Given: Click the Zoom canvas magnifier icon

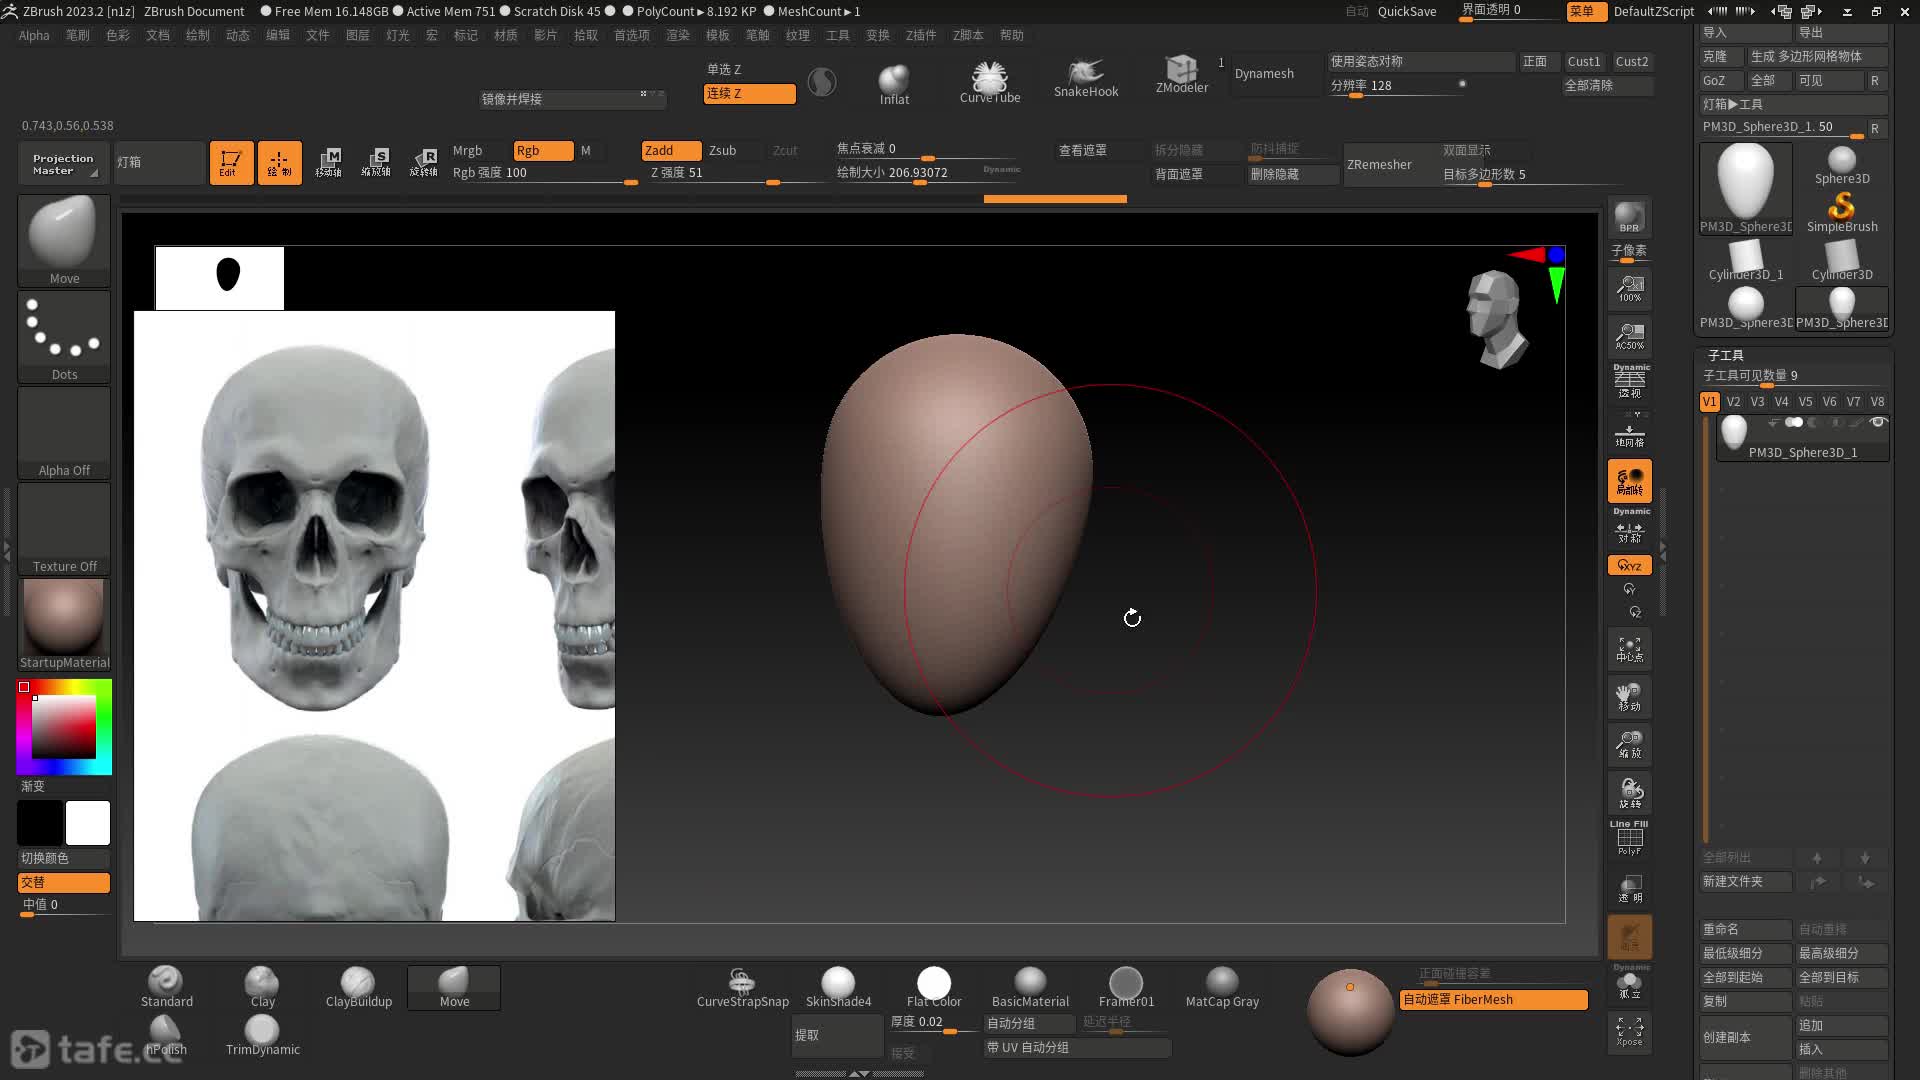Looking at the screenshot, I should tap(1629, 745).
